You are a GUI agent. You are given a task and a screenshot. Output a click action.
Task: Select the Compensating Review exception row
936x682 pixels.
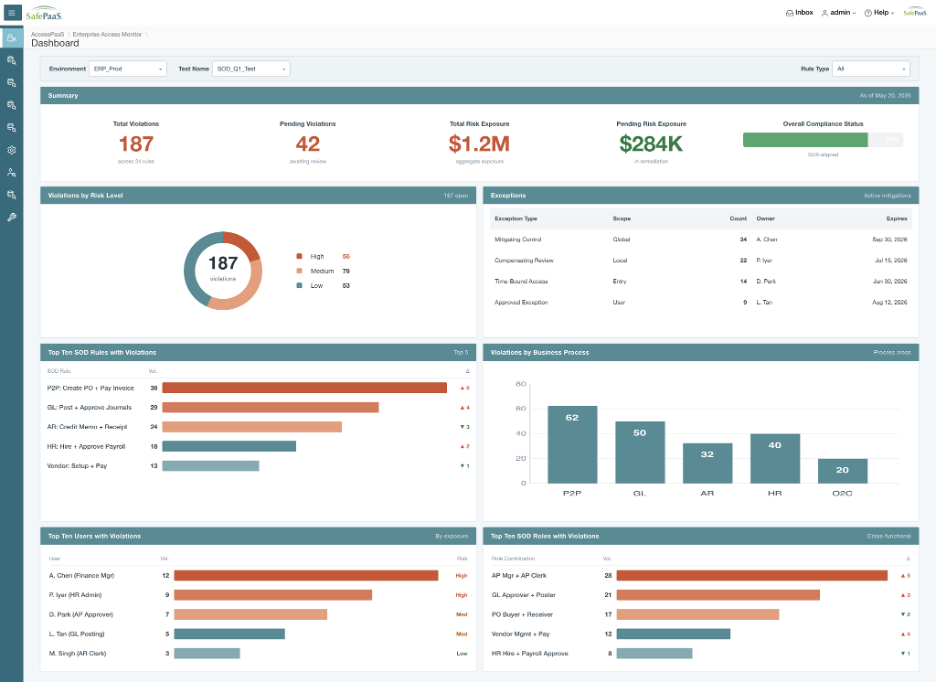(x=701, y=260)
